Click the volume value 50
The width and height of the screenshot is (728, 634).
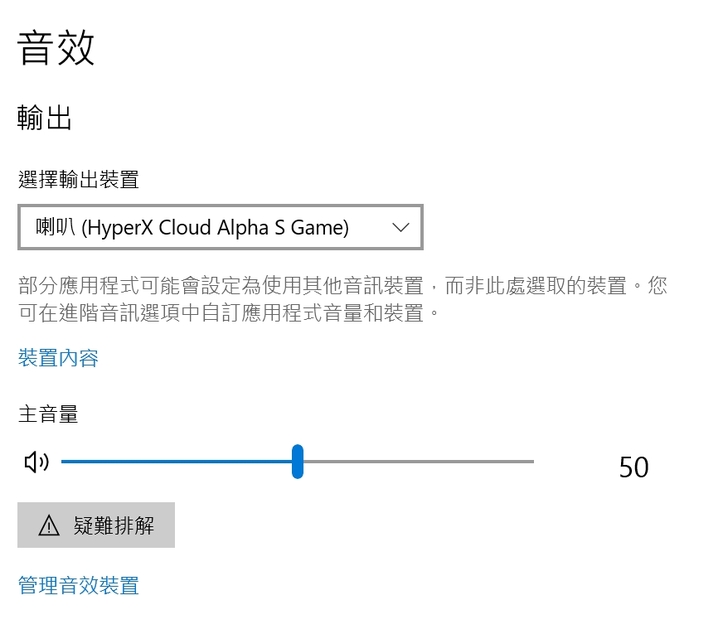633,467
